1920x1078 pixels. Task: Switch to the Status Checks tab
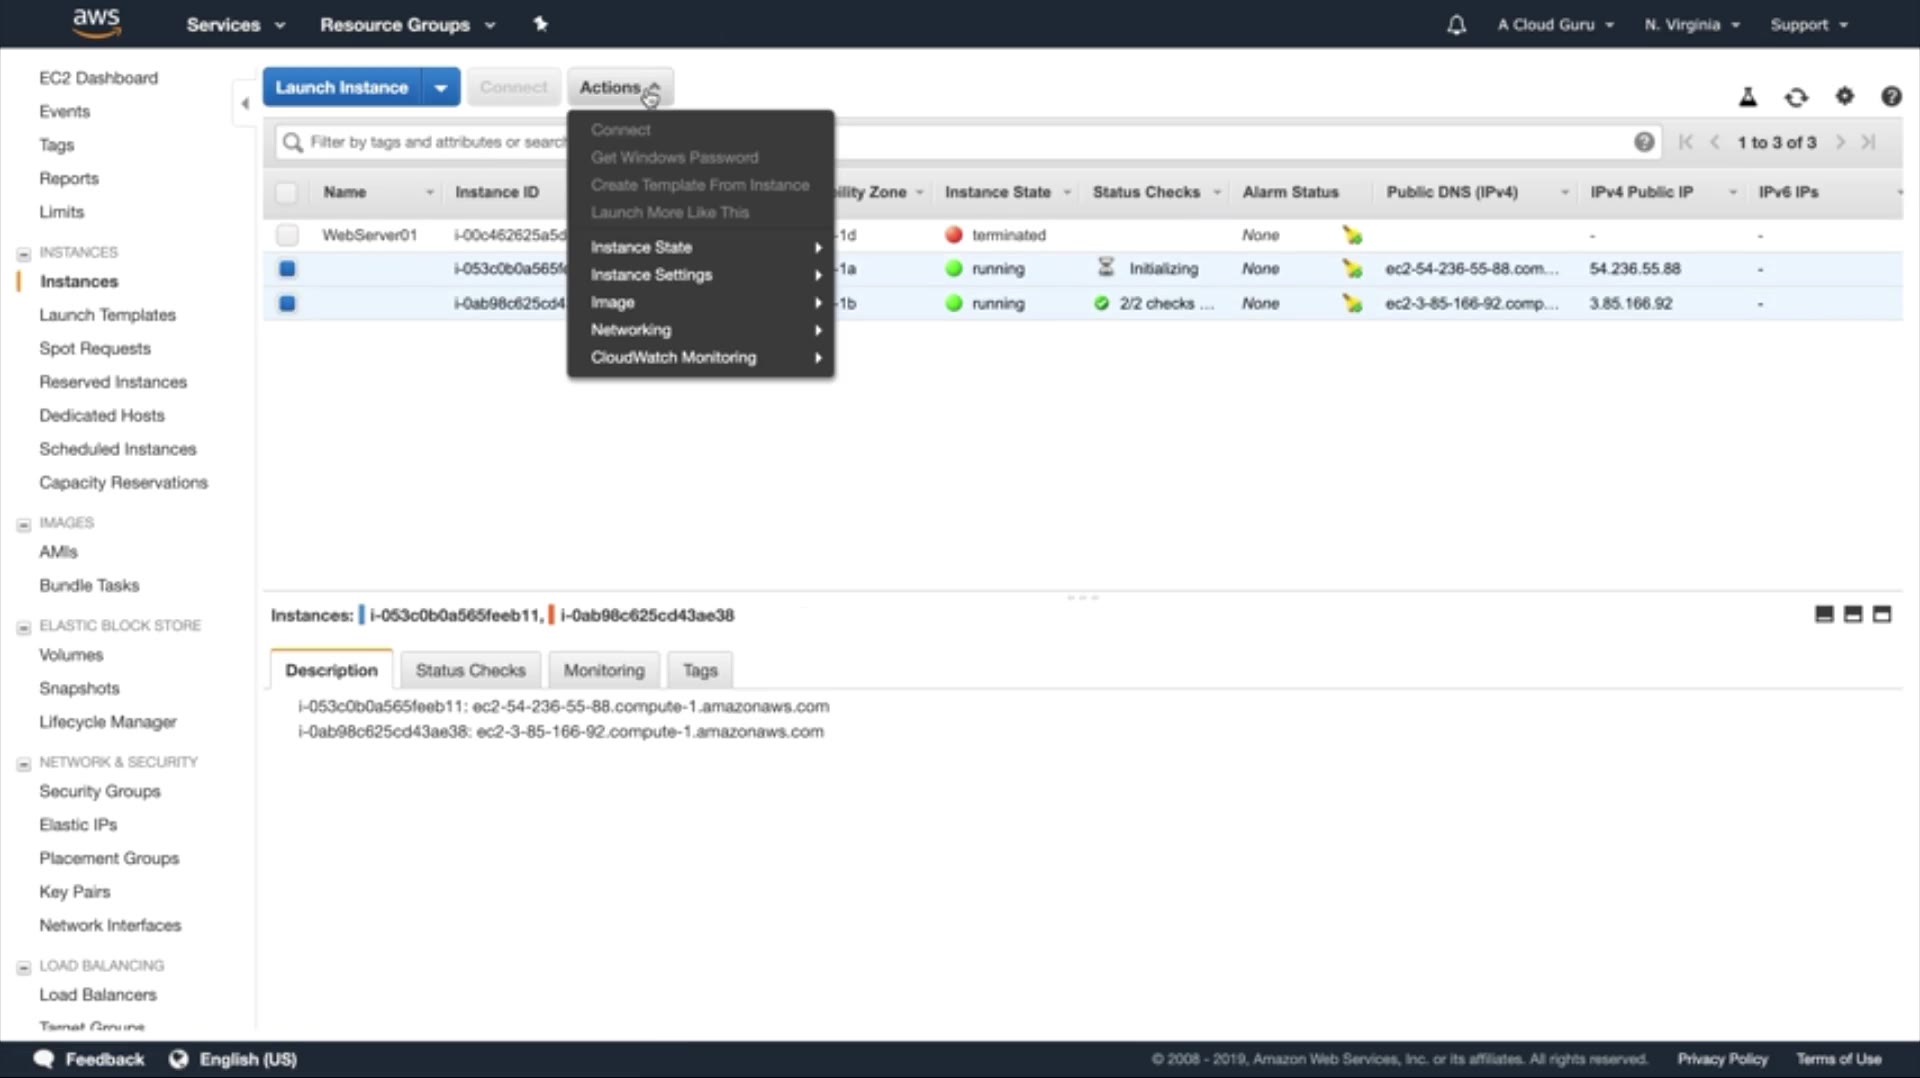(x=470, y=670)
